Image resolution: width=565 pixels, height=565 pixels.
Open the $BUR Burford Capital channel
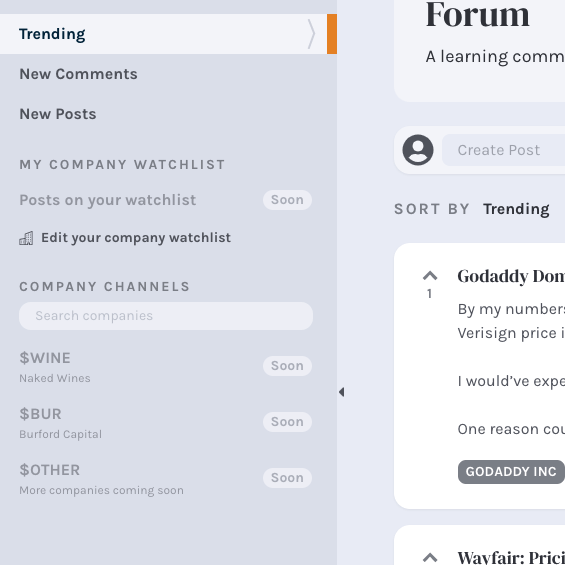pyautogui.click(x=166, y=422)
